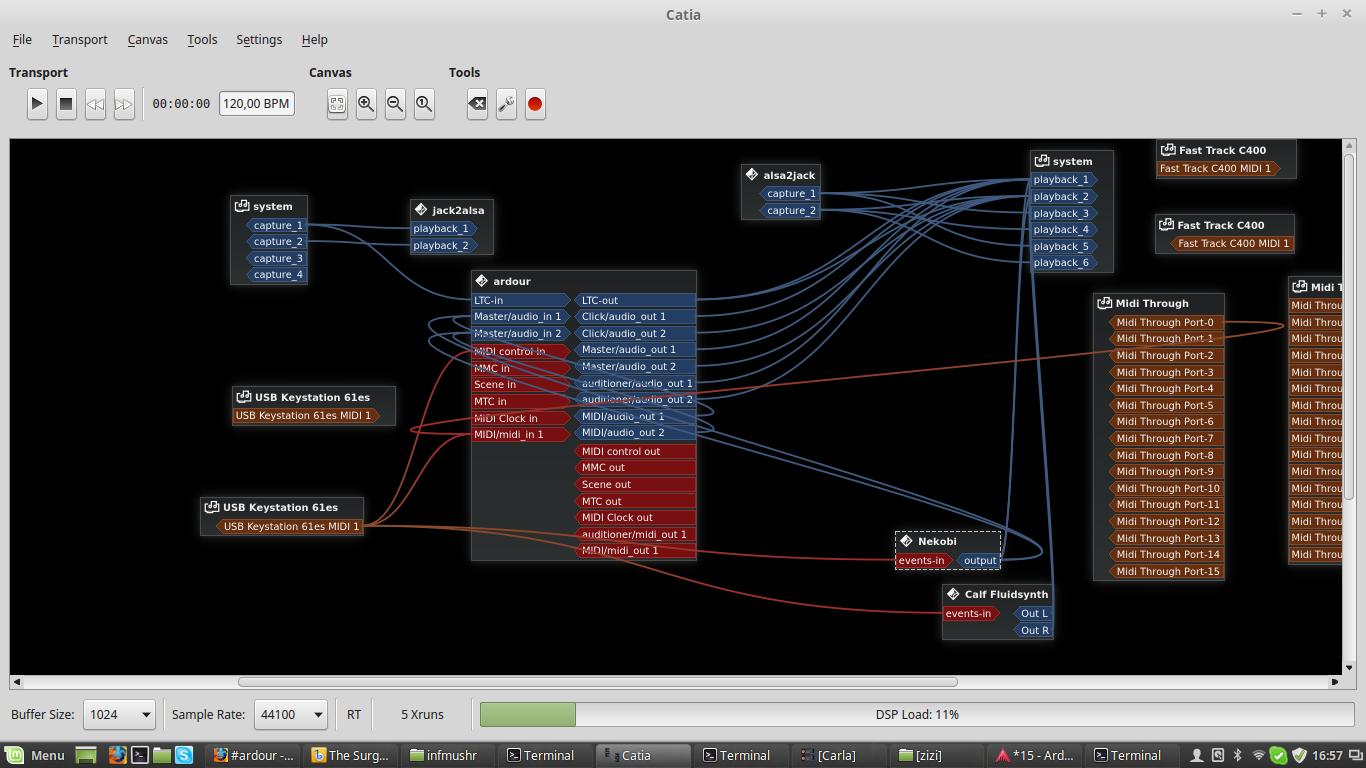Open JACK configure wrench tool
The width and height of the screenshot is (1366, 768).
(506, 103)
